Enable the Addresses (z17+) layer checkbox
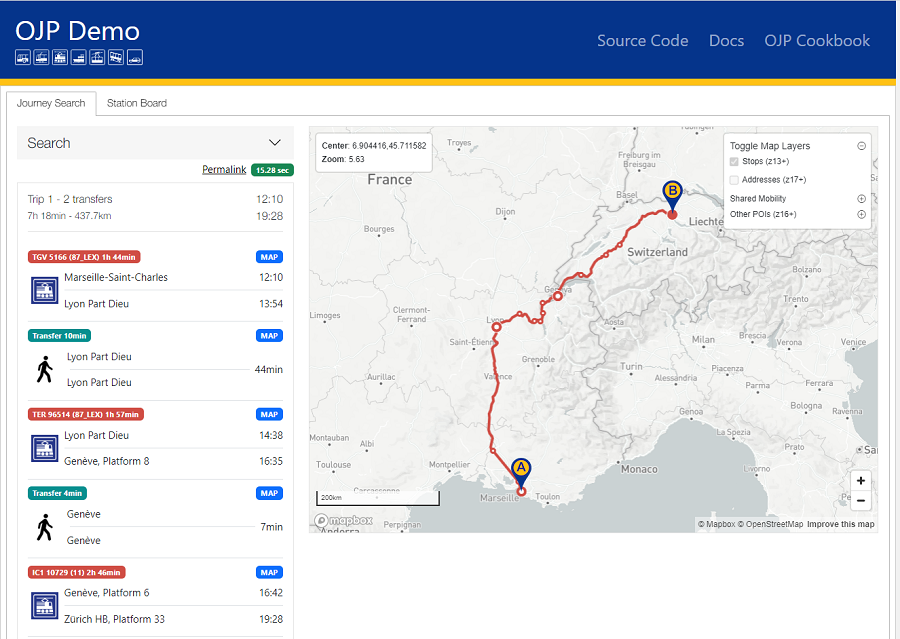Viewport: 900px width, 639px height. point(734,180)
